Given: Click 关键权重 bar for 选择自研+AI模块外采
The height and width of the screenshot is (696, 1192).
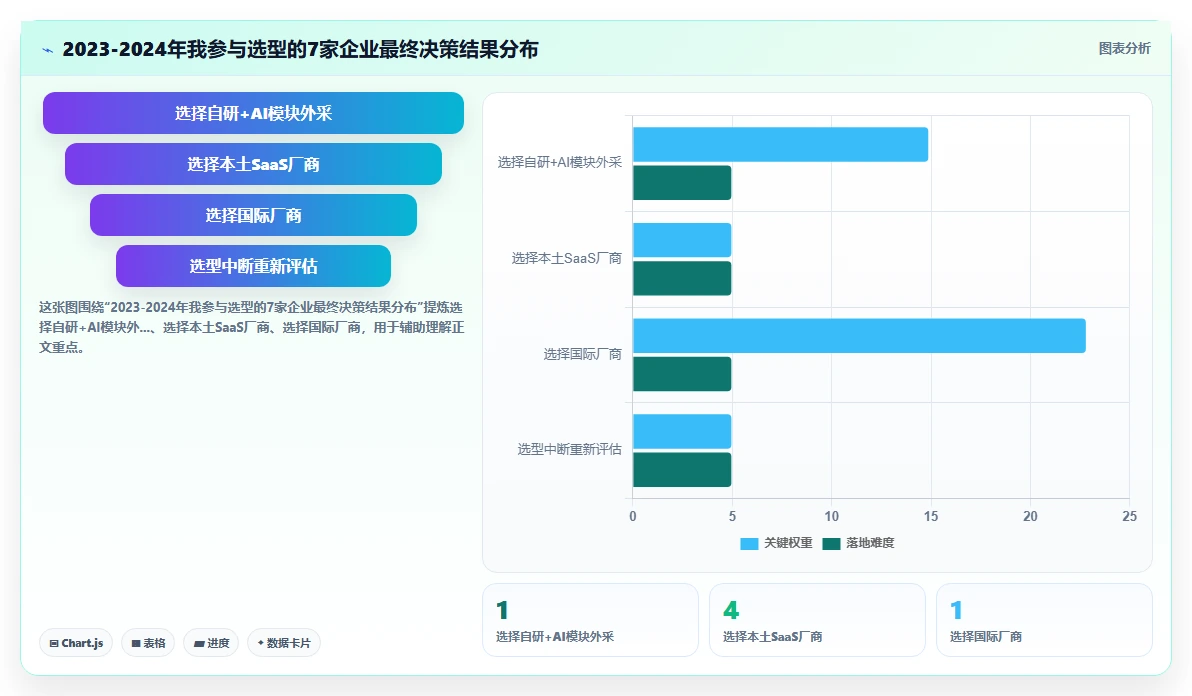Looking at the screenshot, I should click(x=780, y=144).
